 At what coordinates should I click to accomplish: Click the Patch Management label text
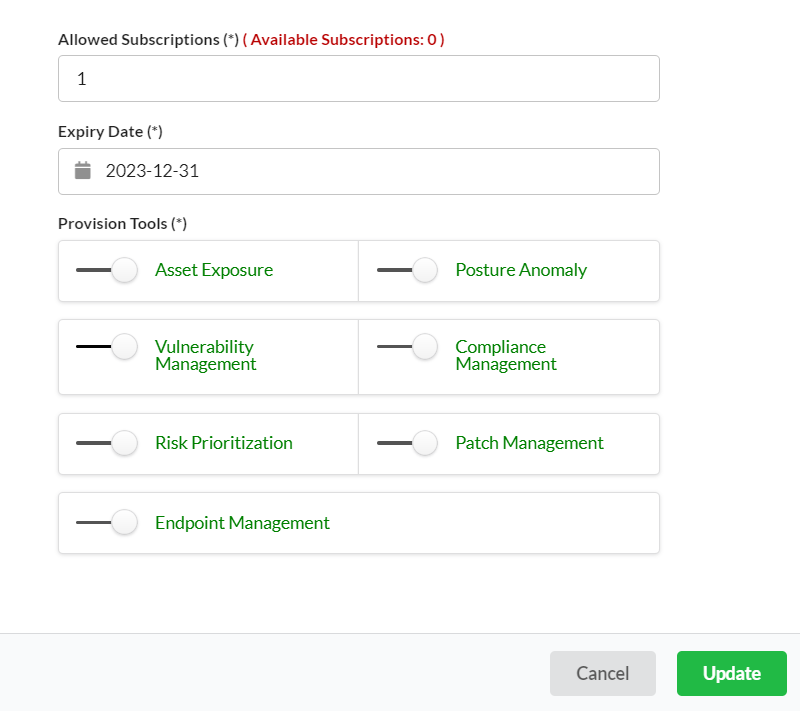coord(530,443)
